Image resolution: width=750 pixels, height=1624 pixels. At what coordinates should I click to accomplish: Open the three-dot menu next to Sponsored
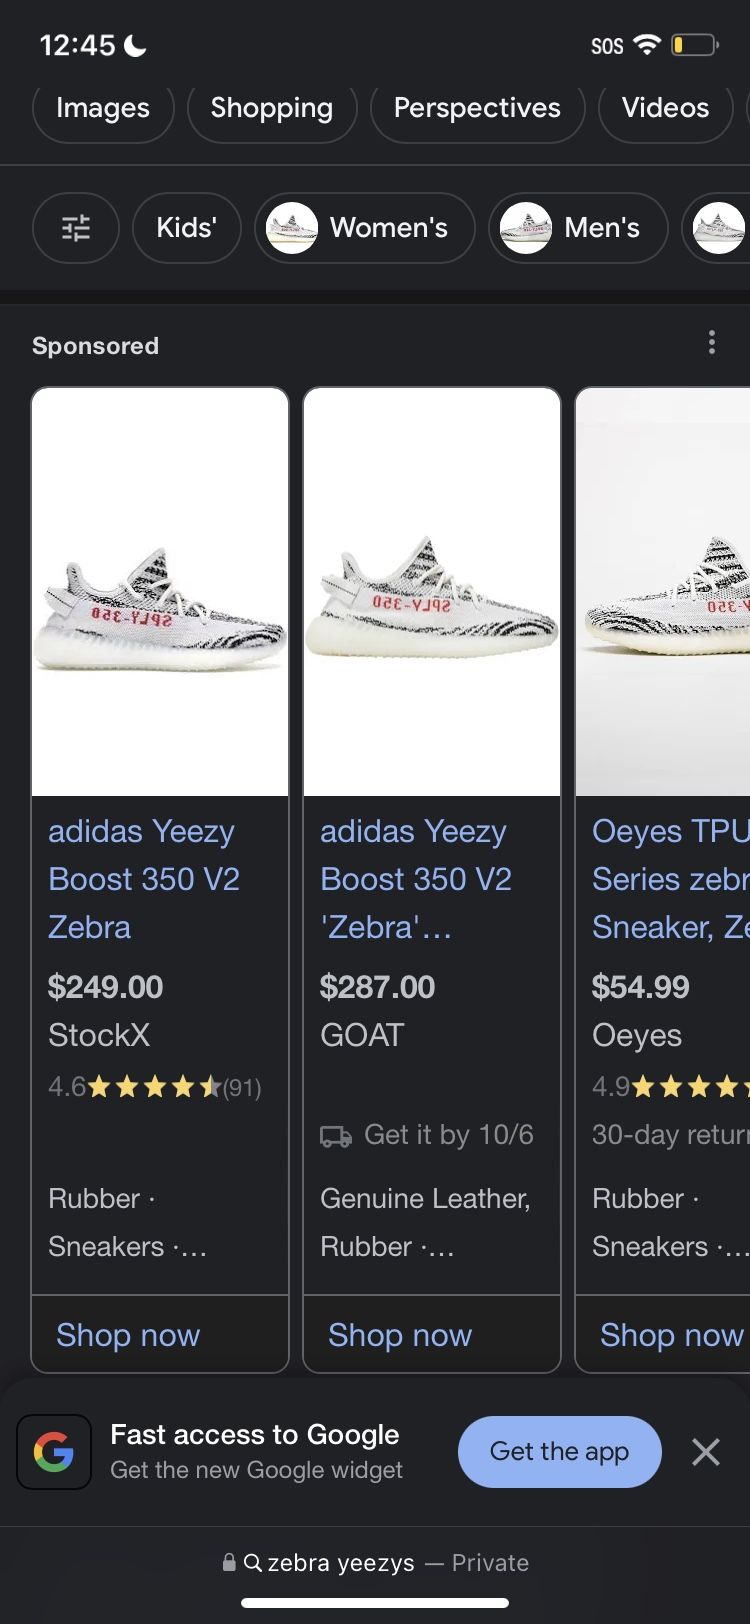point(712,343)
